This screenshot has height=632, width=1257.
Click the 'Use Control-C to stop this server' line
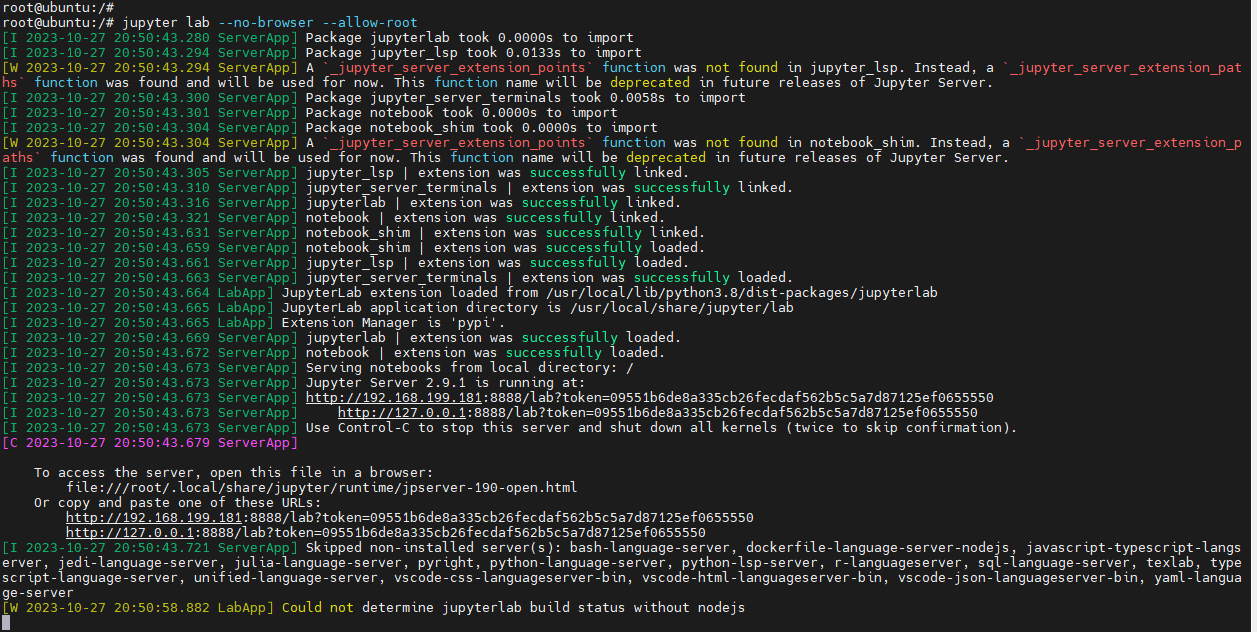661,427
